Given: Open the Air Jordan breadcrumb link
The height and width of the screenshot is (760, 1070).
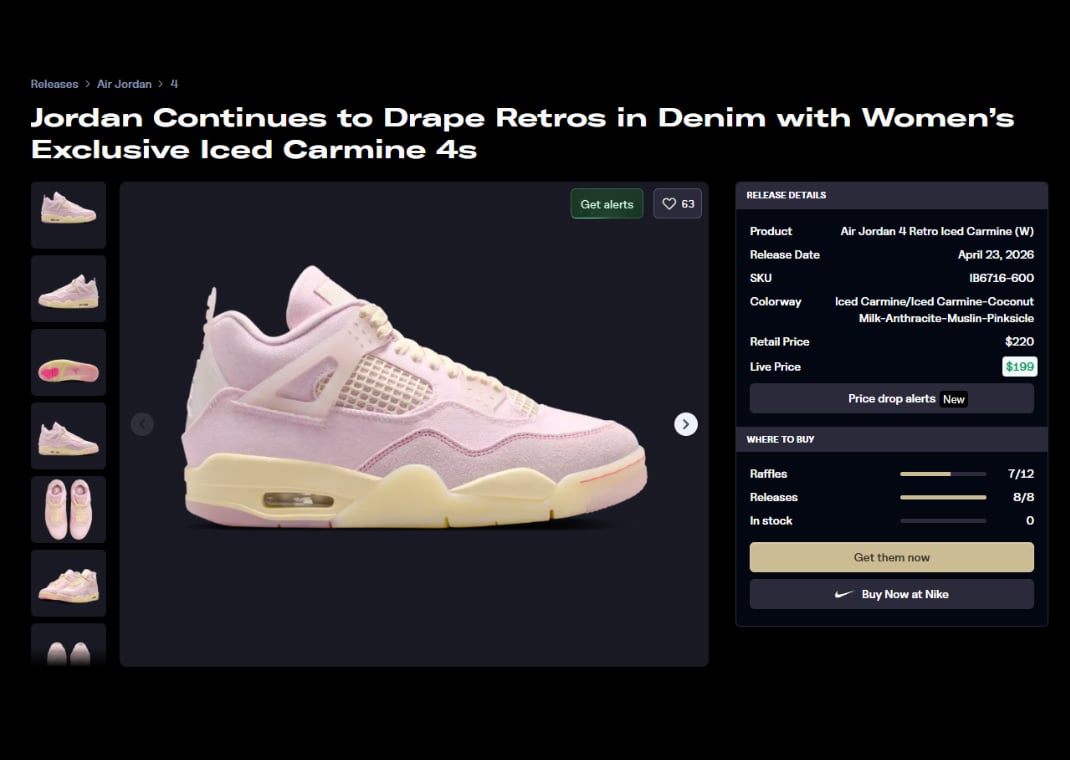Looking at the screenshot, I should (x=124, y=84).
